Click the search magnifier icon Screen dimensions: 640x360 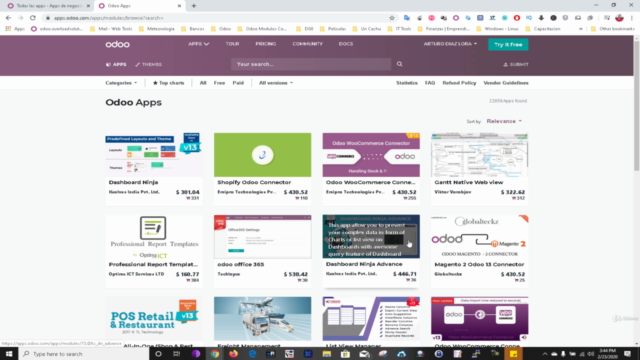coord(400,64)
